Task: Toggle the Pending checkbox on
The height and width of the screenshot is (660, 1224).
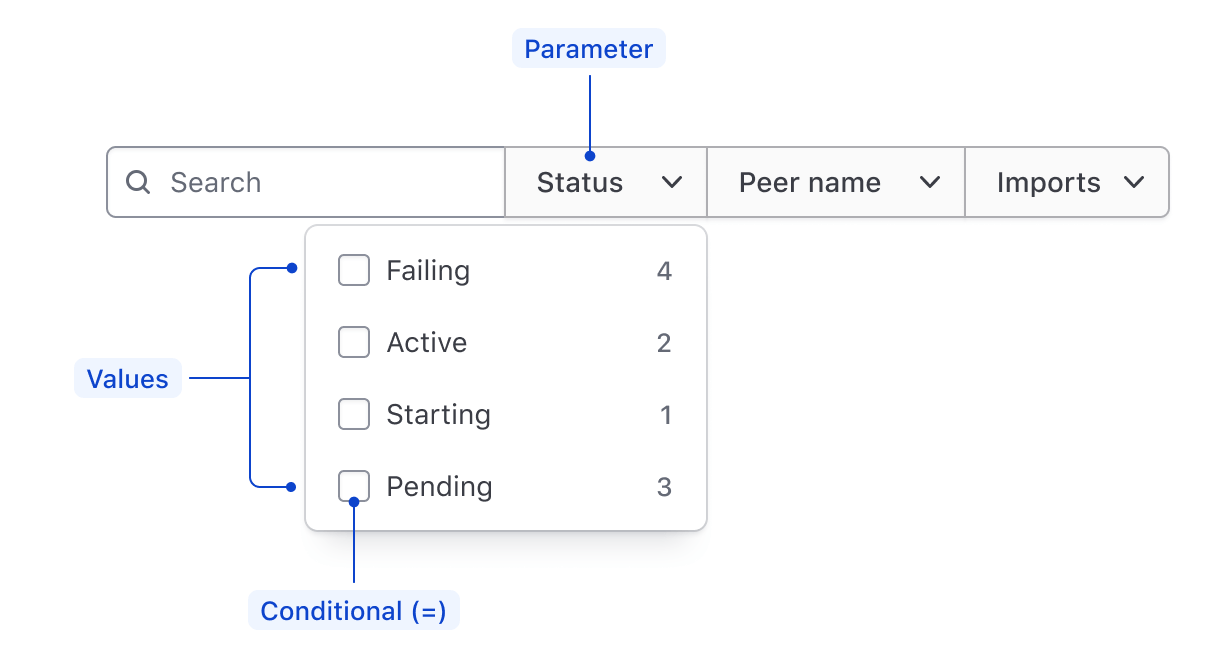Action: (x=353, y=486)
